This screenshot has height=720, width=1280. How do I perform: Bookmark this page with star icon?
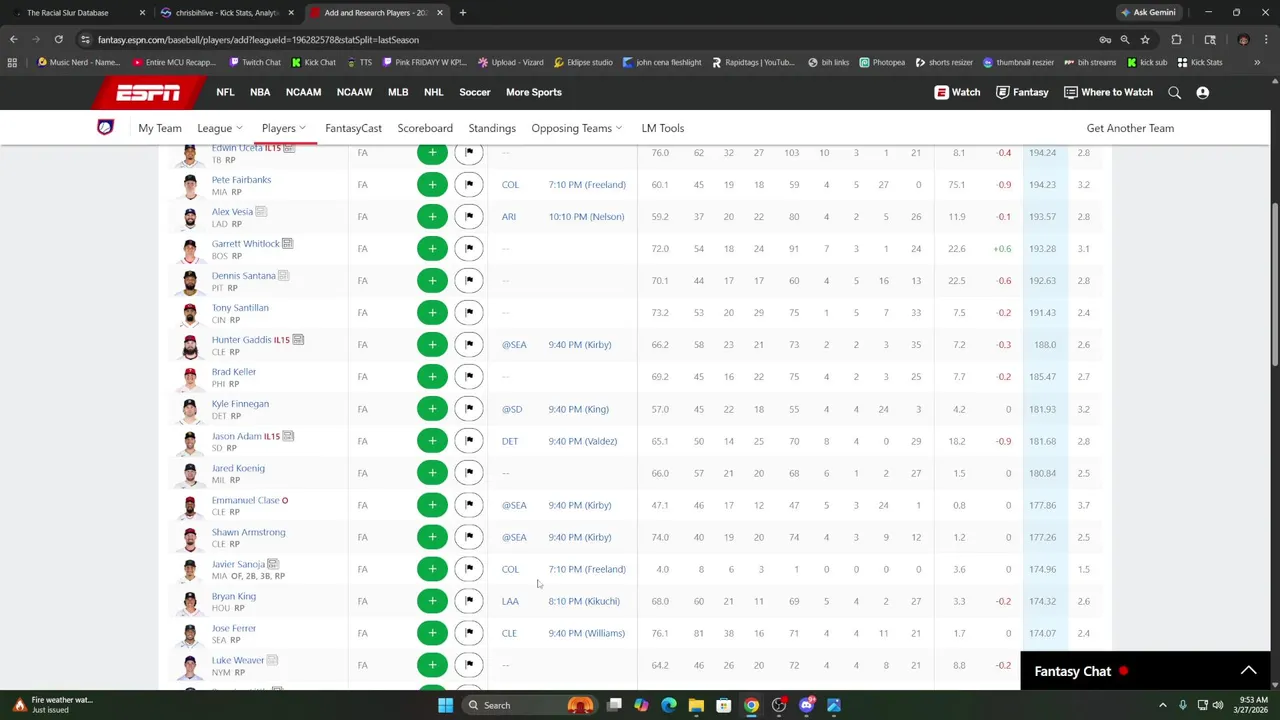(1145, 40)
